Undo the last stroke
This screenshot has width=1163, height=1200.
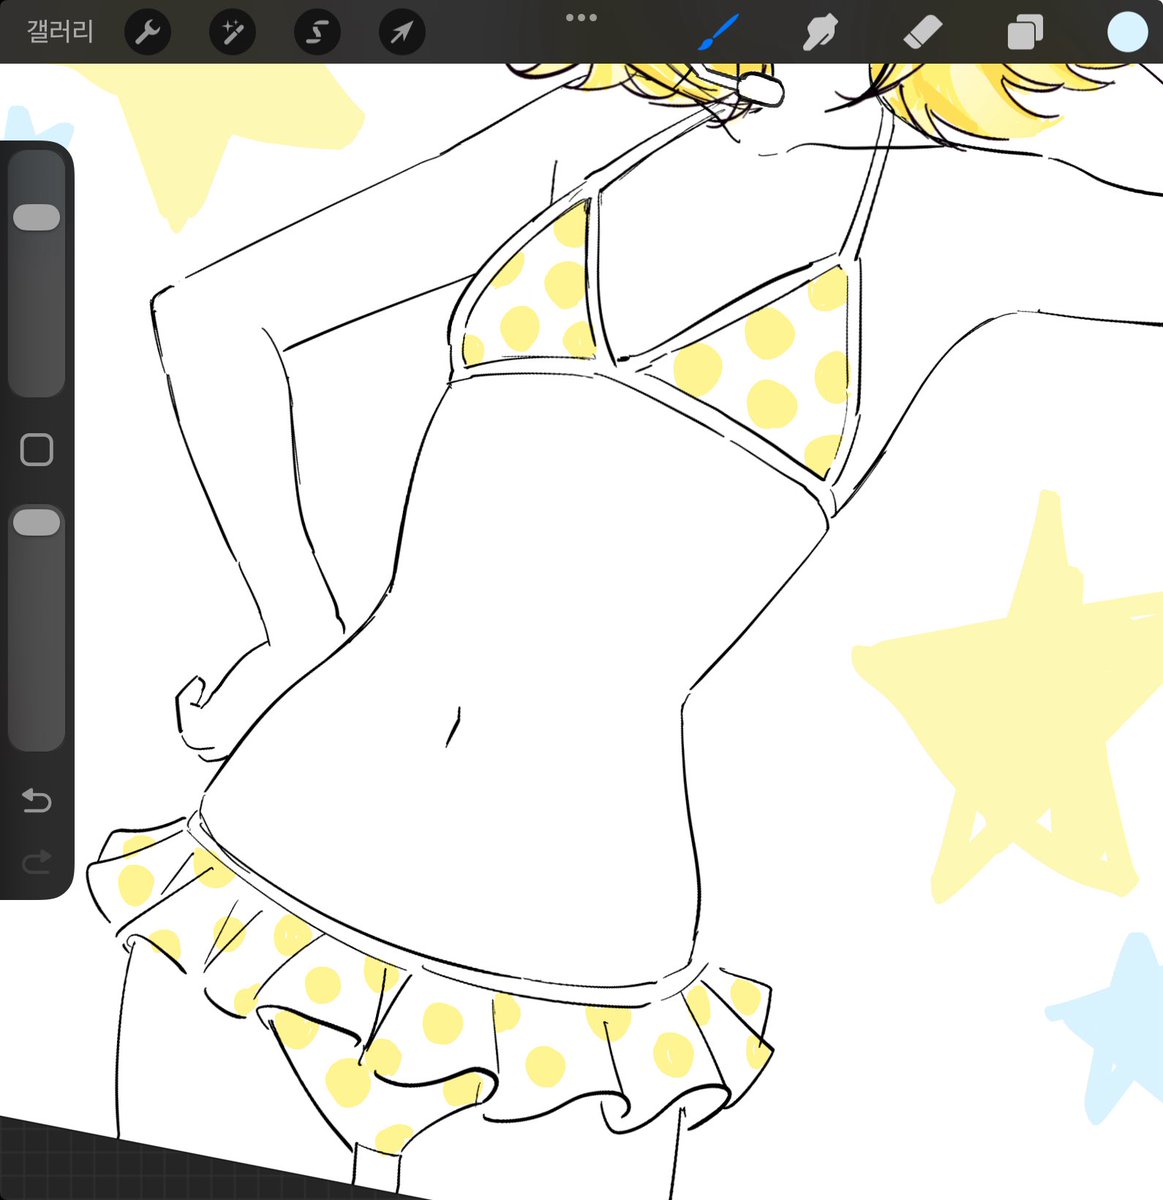(x=37, y=801)
